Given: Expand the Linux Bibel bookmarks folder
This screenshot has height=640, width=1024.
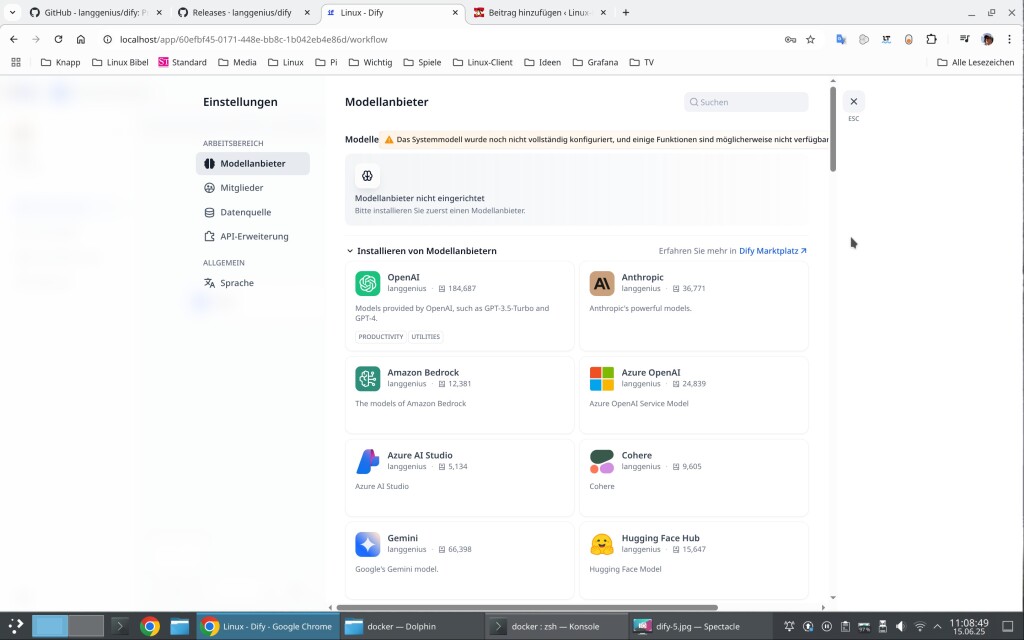Looking at the screenshot, I should [120, 62].
